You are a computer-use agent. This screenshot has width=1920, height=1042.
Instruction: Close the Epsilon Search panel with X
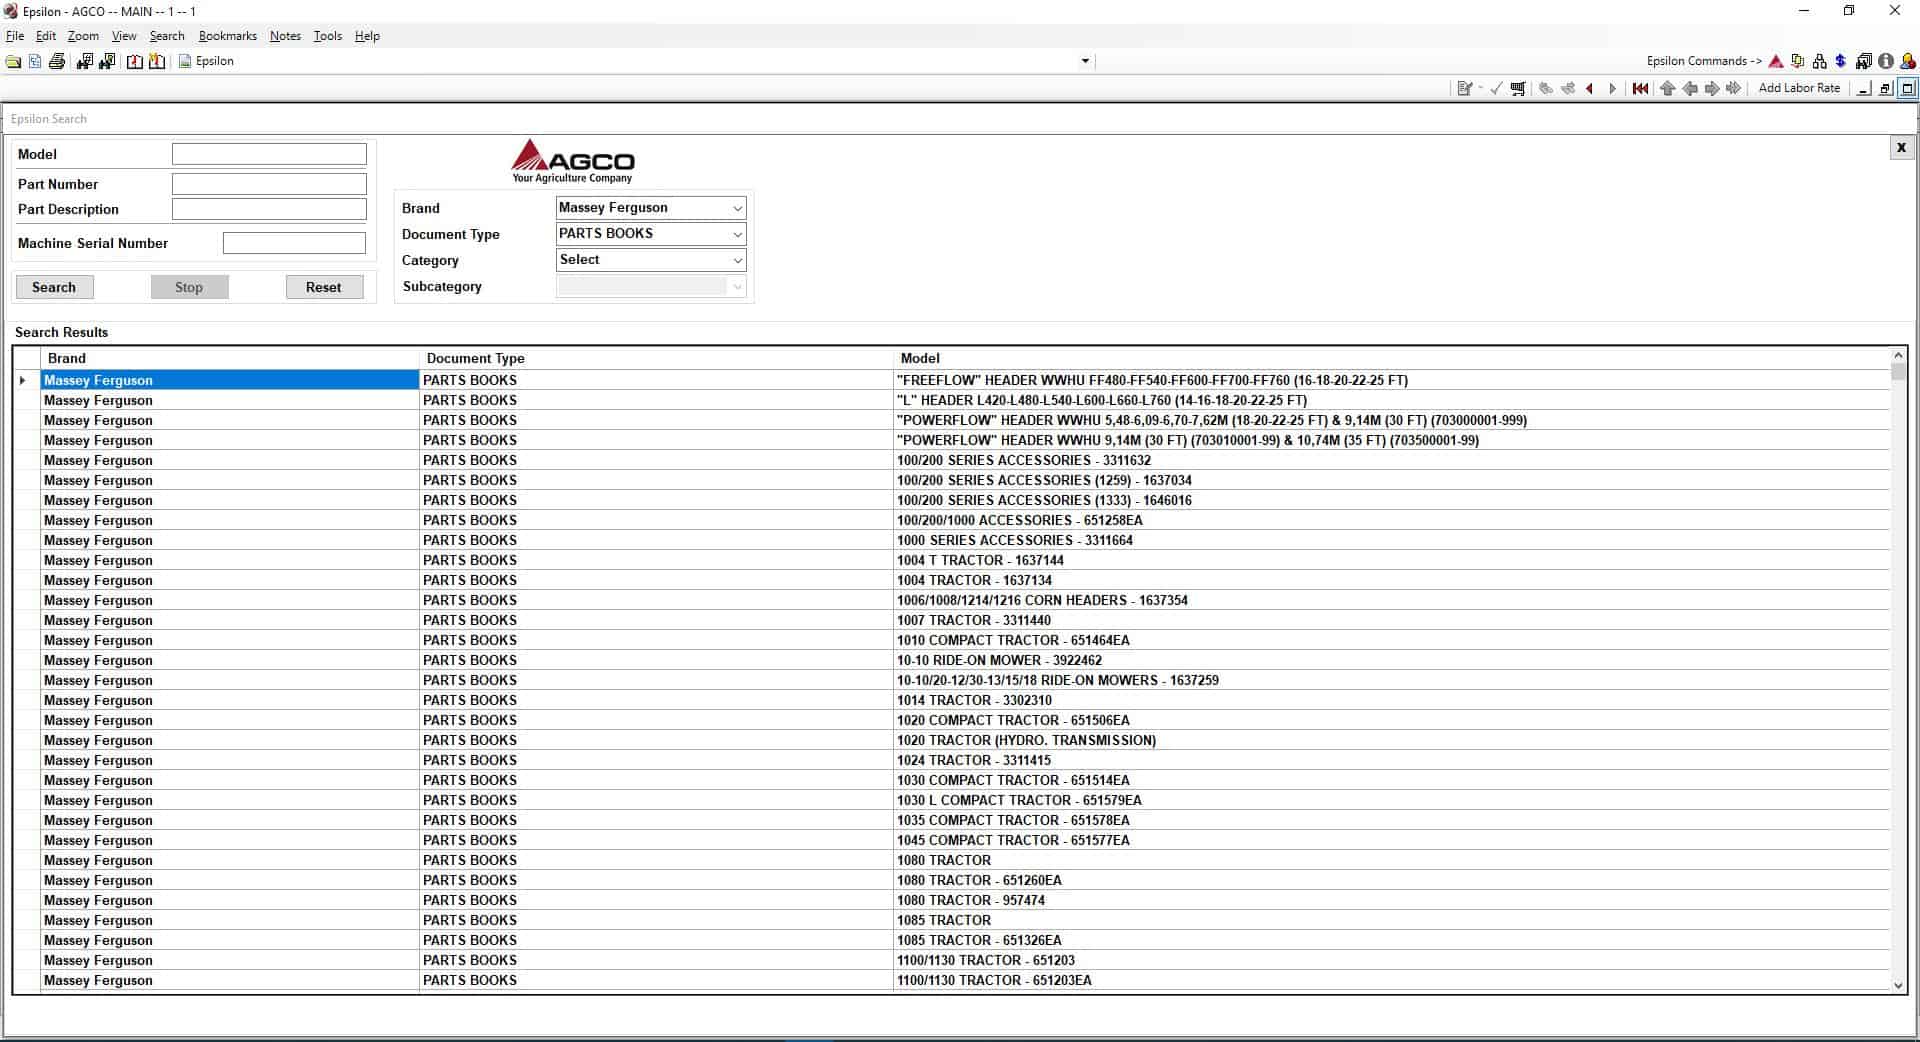pos(1901,148)
